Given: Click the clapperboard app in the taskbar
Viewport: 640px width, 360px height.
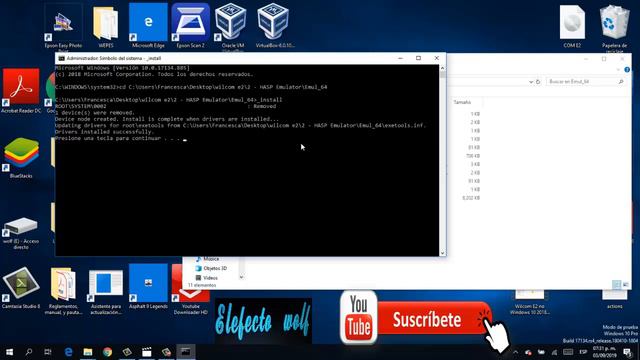Looking at the screenshot, I should (x=147, y=352).
